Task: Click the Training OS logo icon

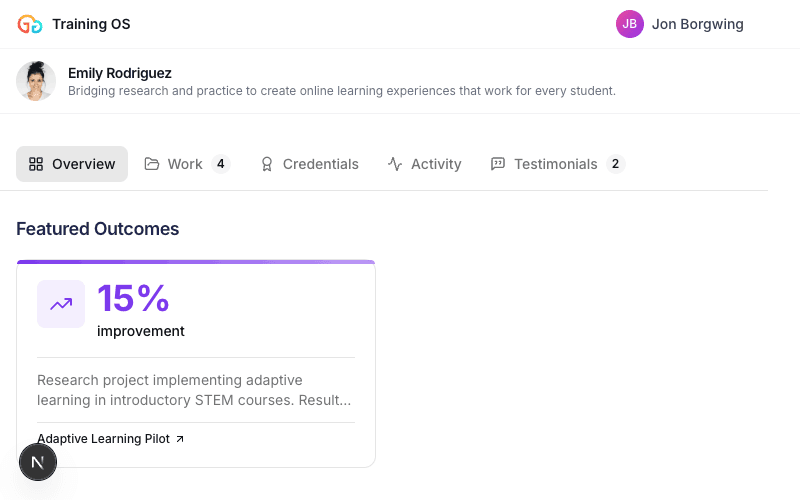Action: 30,24
